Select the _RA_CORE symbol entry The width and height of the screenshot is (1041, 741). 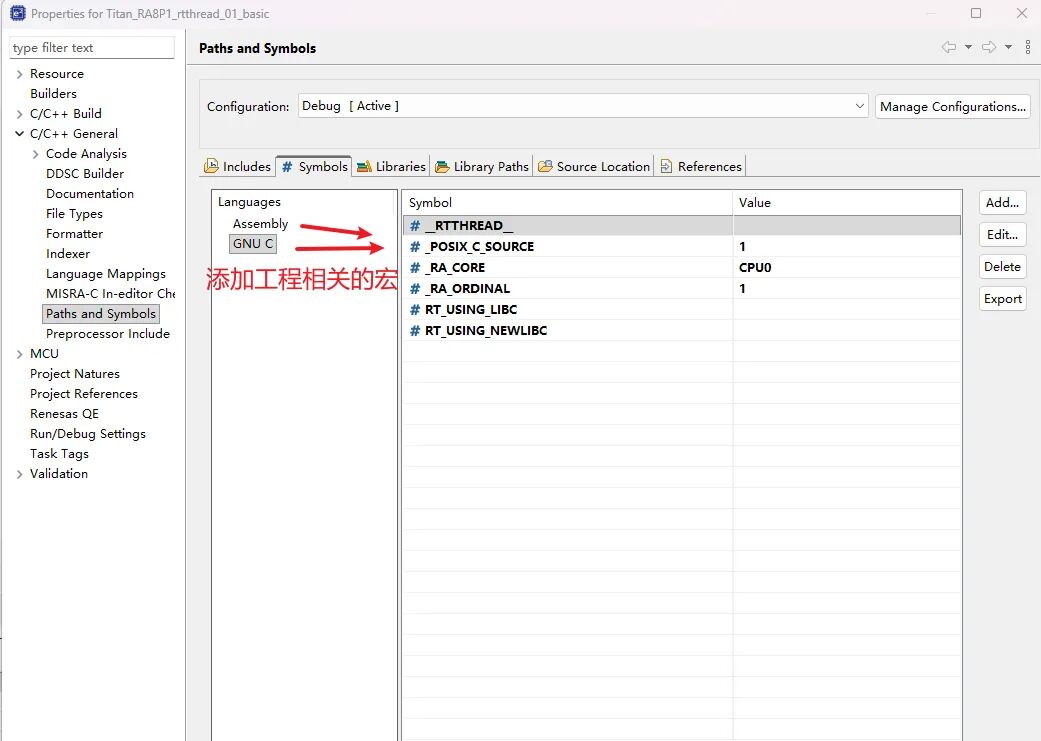[454, 268]
